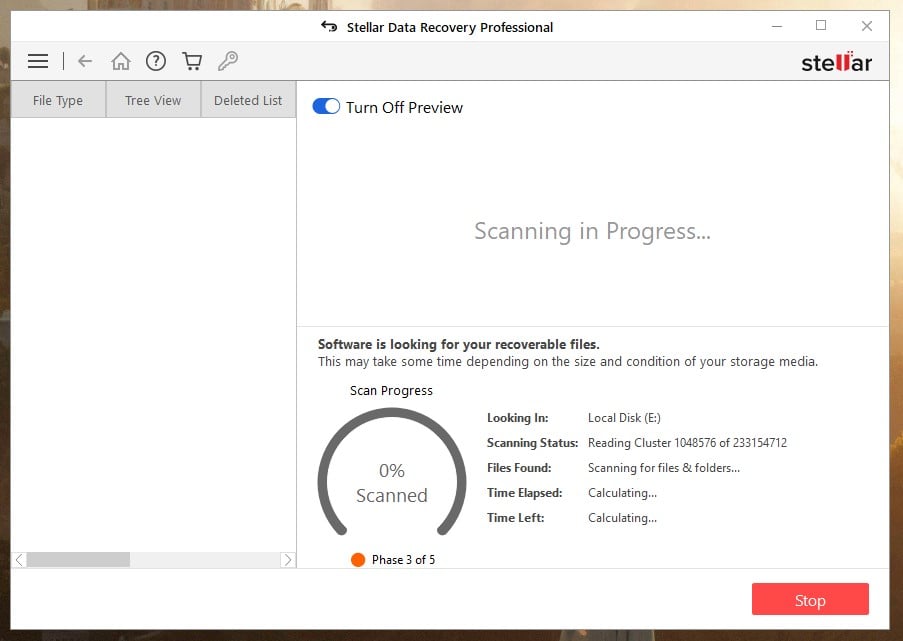The height and width of the screenshot is (641, 903).
Task: Switch to the File Type tab
Action: point(58,100)
